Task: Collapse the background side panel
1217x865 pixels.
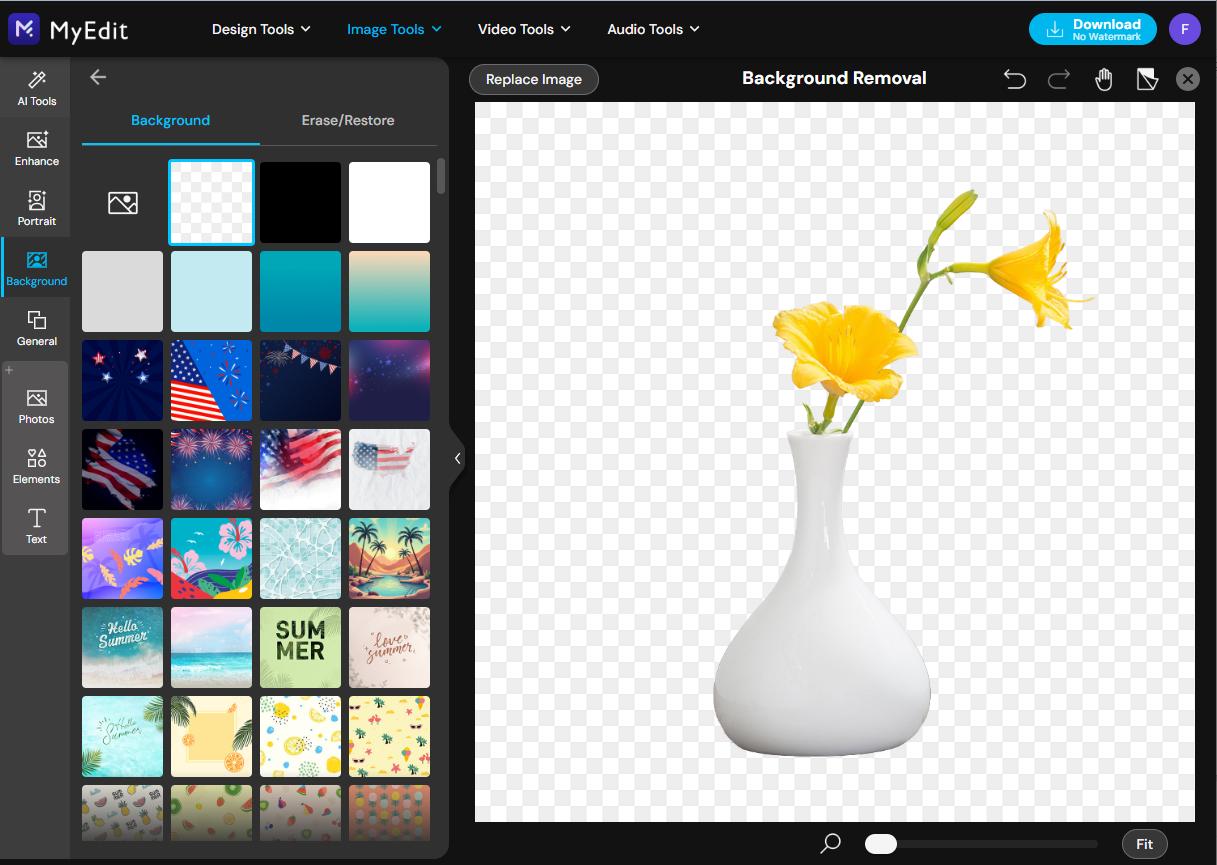Action: pos(458,458)
